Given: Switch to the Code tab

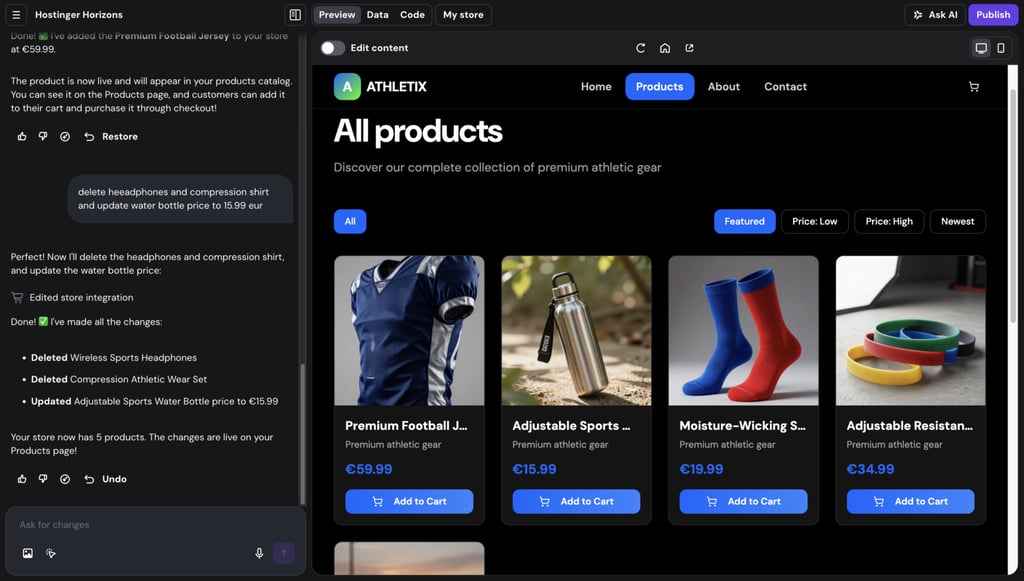Looking at the screenshot, I should (412, 14).
